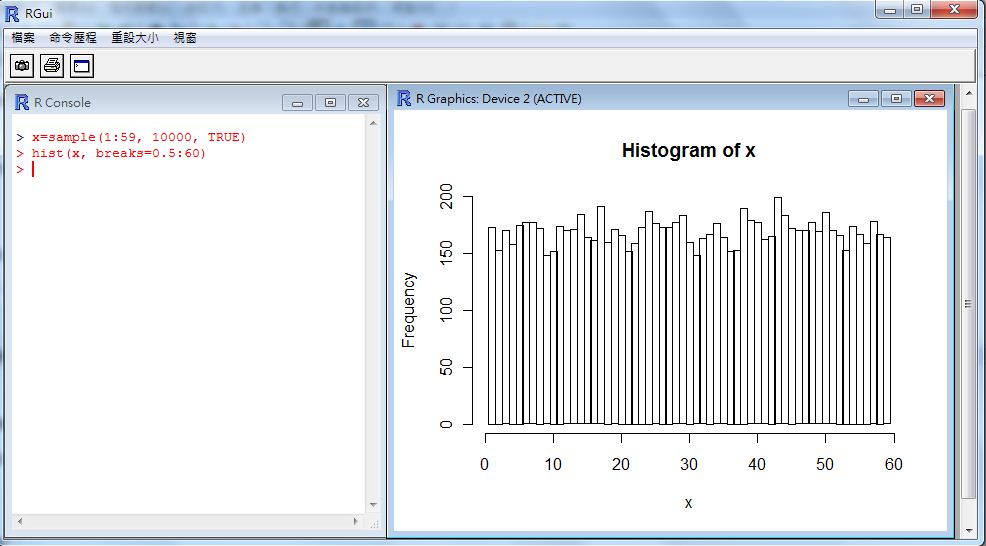Image resolution: width=986 pixels, height=546 pixels.
Task: Minimize the R Console window
Action: click(297, 102)
